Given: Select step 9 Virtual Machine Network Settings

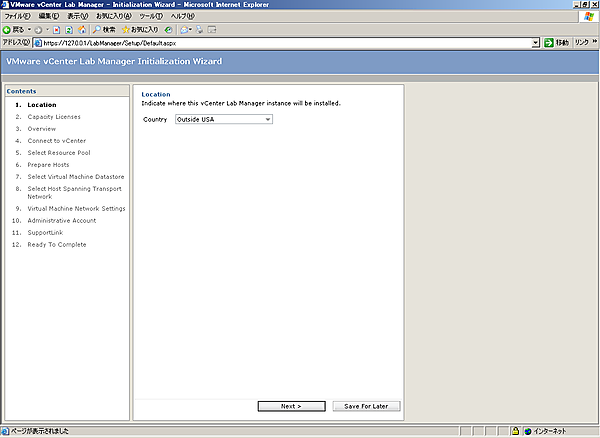Looking at the screenshot, I should click(x=76, y=208).
